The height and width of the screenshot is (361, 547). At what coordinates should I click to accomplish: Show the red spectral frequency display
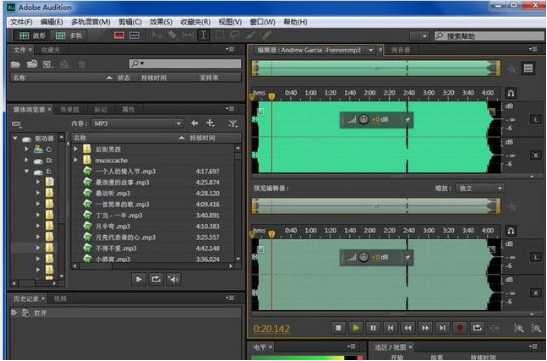coord(119,35)
